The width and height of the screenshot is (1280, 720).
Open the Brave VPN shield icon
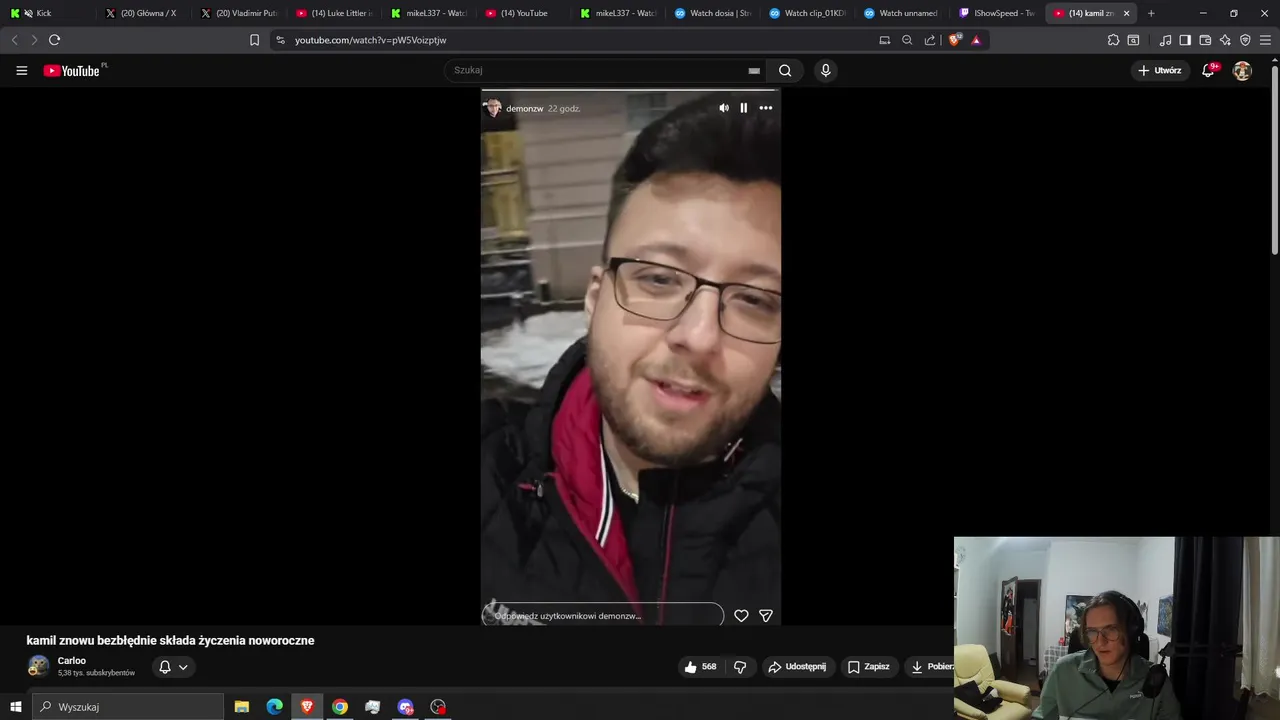pyautogui.click(x=1245, y=40)
